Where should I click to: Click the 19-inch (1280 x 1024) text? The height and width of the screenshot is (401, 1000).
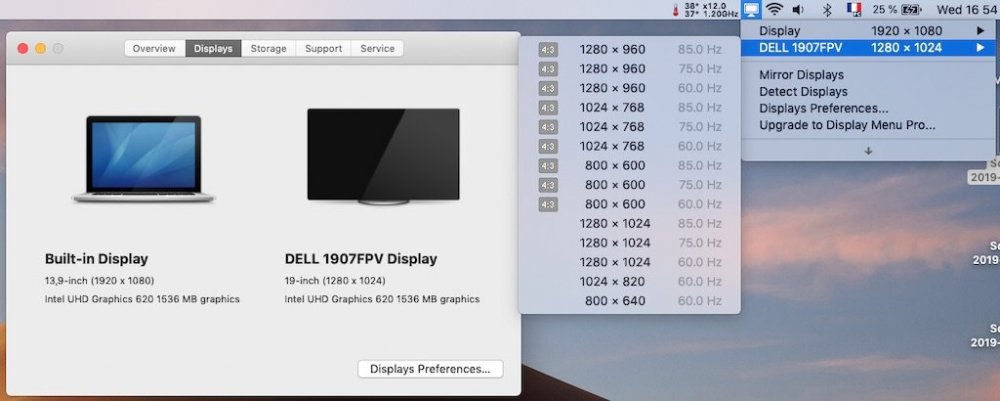(x=335, y=281)
